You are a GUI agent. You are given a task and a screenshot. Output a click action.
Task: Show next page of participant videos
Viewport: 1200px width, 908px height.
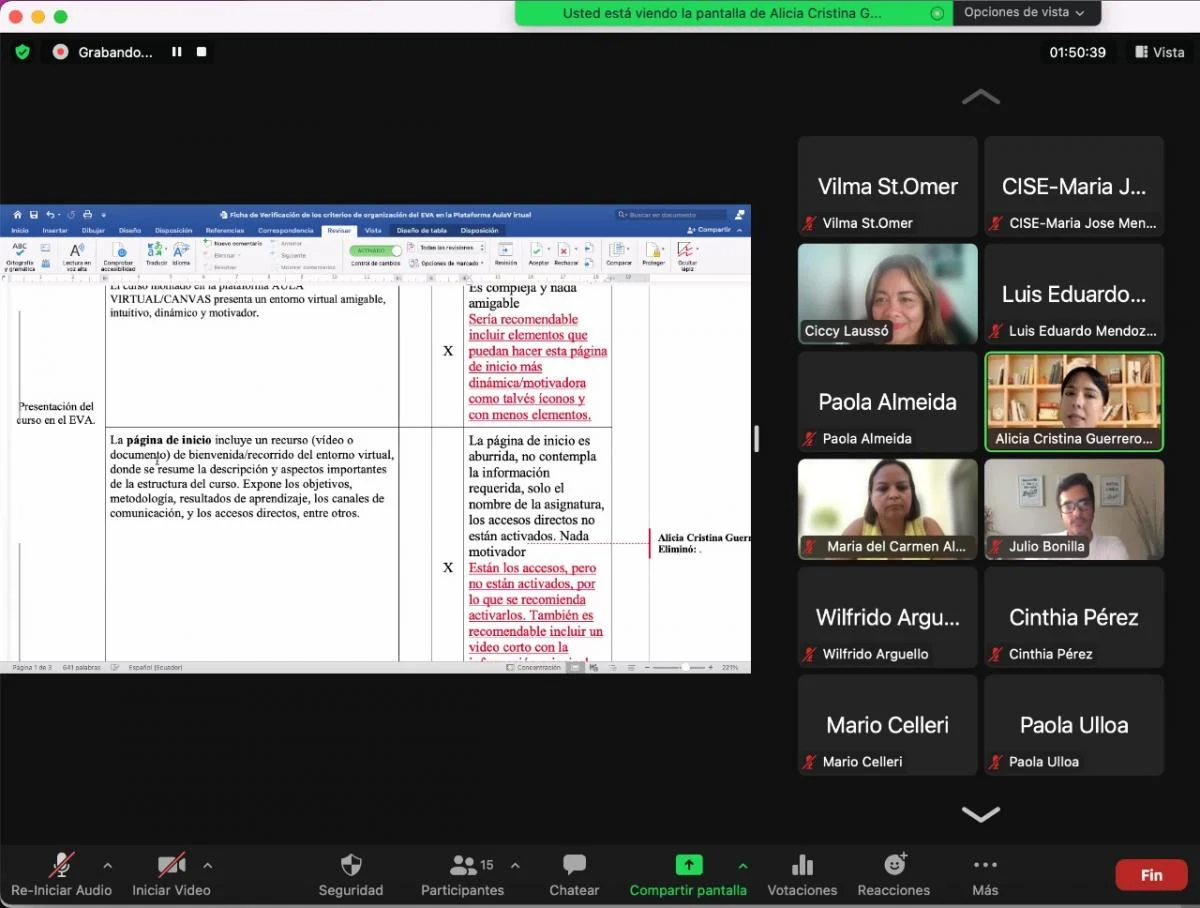[x=980, y=814]
